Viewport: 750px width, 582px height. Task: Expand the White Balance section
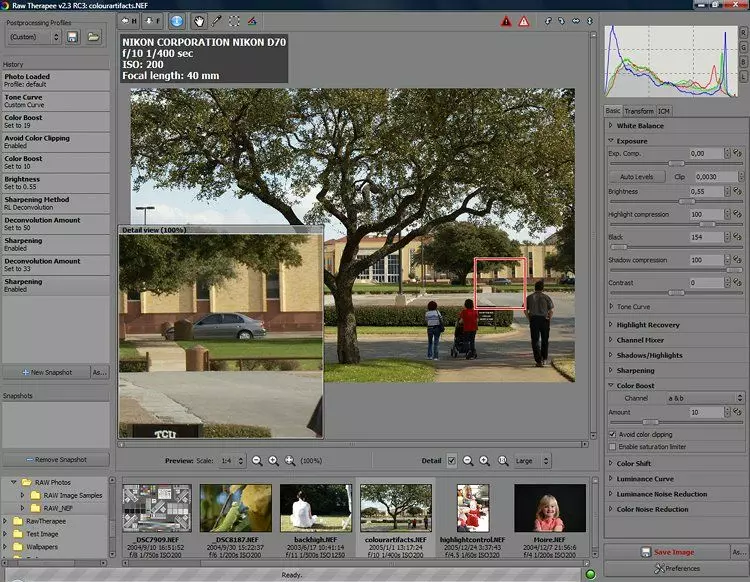640,126
